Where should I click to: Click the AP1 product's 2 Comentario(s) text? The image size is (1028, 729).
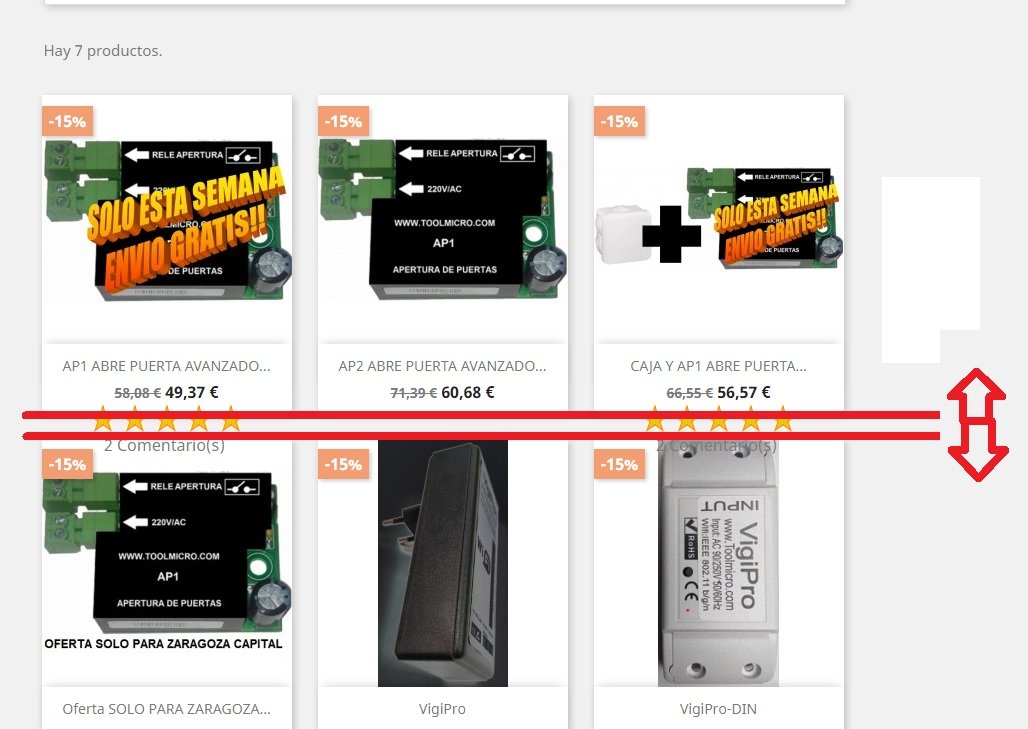[x=165, y=446]
